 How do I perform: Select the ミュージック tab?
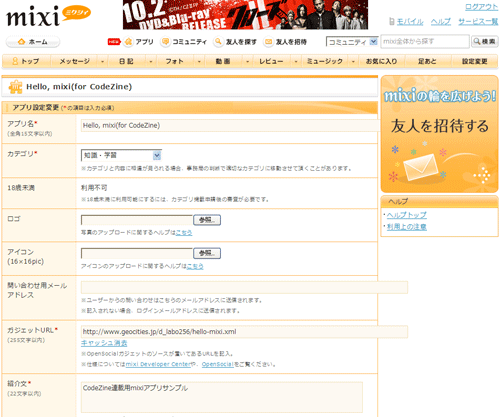[325, 61]
